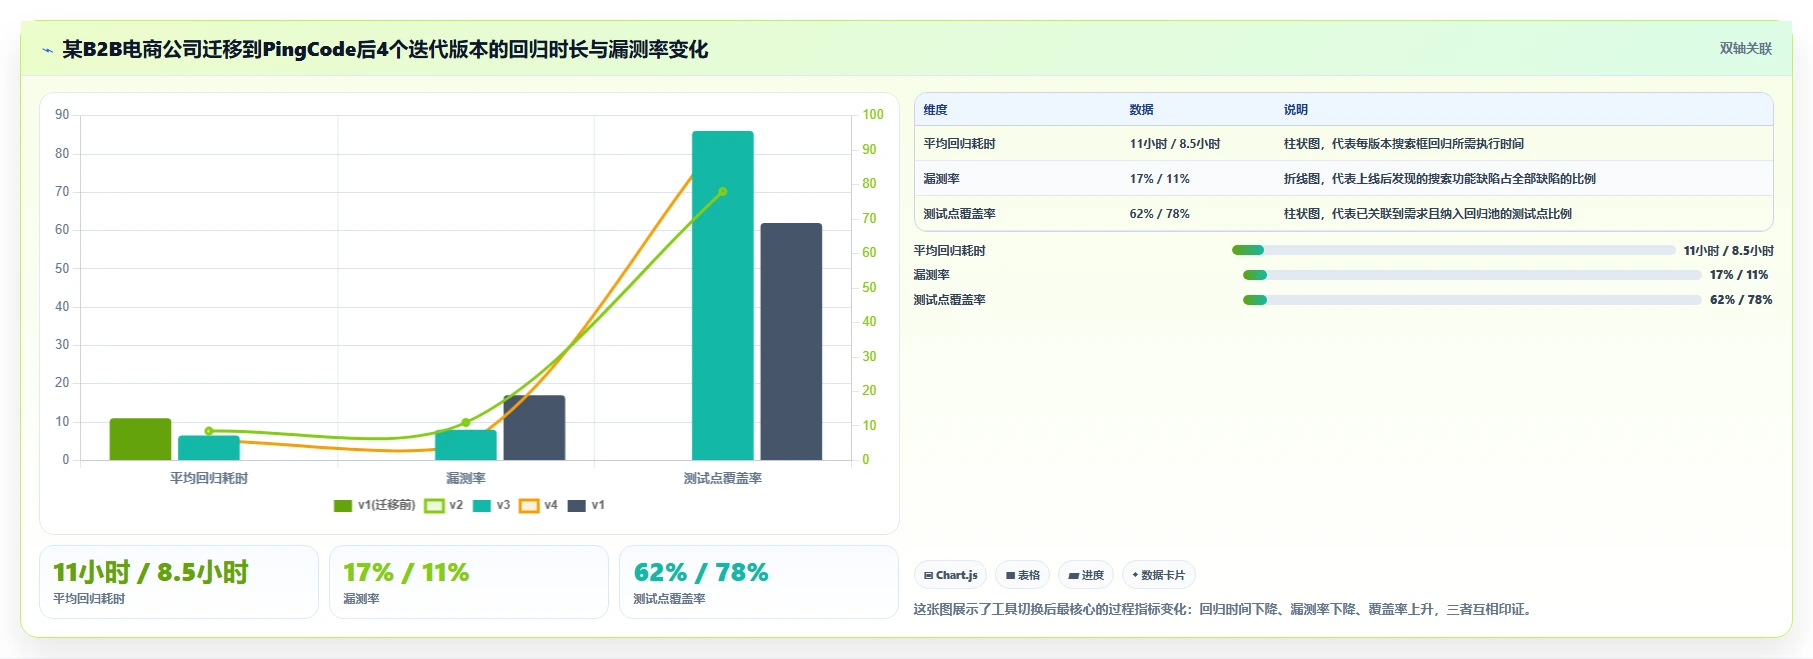Click the 平均回归耗时 progress bar
Viewport: 1813px width, 659px height.
[x=1454, y=250]
